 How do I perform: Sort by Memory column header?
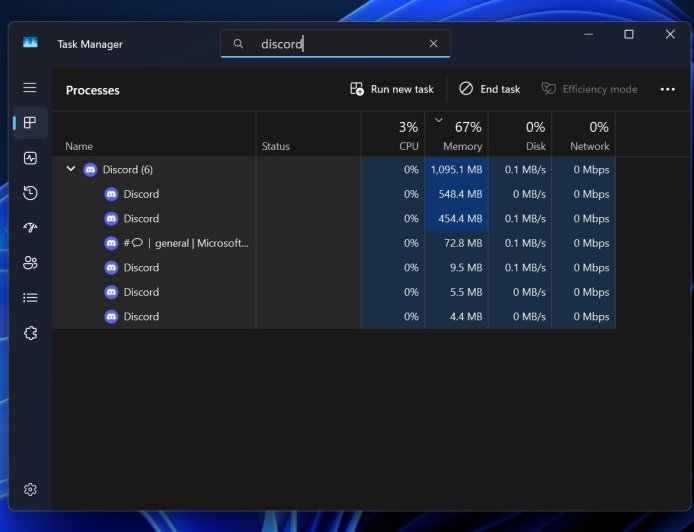pos(456,135)
